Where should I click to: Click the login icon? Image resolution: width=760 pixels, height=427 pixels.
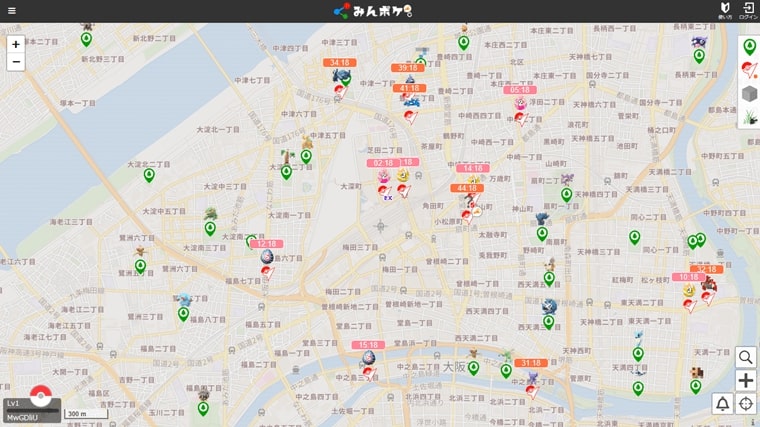748,10
